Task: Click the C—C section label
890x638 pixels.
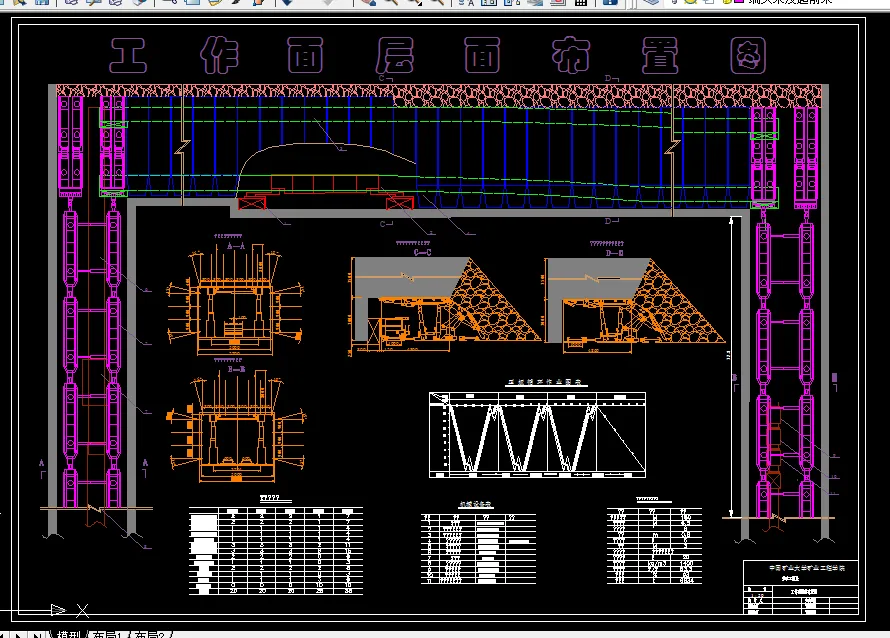Action: tap(422, 252)
